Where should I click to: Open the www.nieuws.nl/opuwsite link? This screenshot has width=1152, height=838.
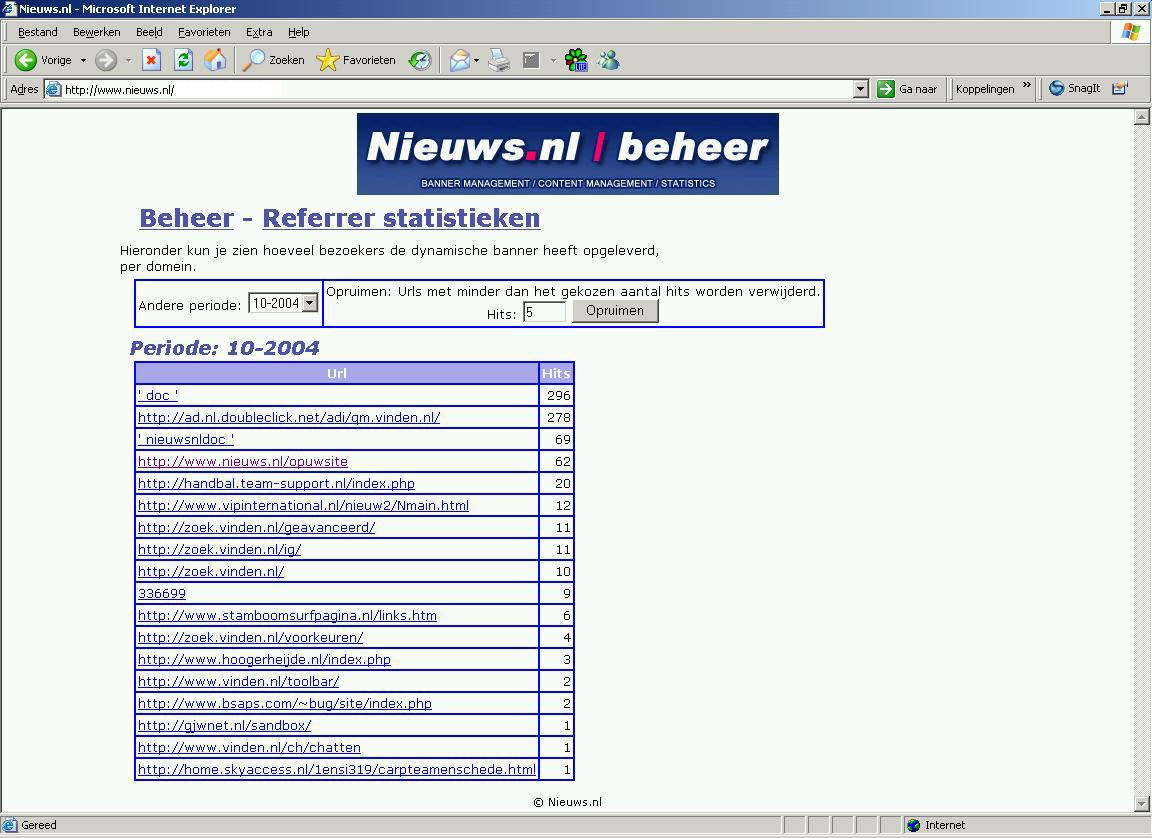[x=242, y=461]
